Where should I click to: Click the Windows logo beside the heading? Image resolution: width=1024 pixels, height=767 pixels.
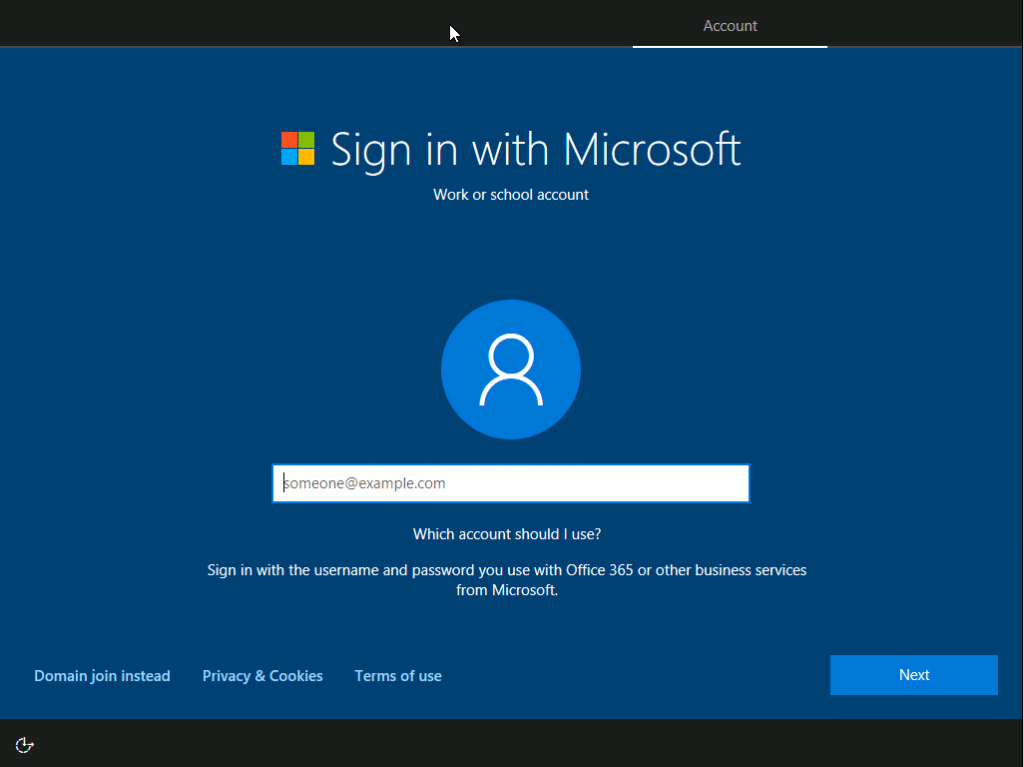[297, 148]
